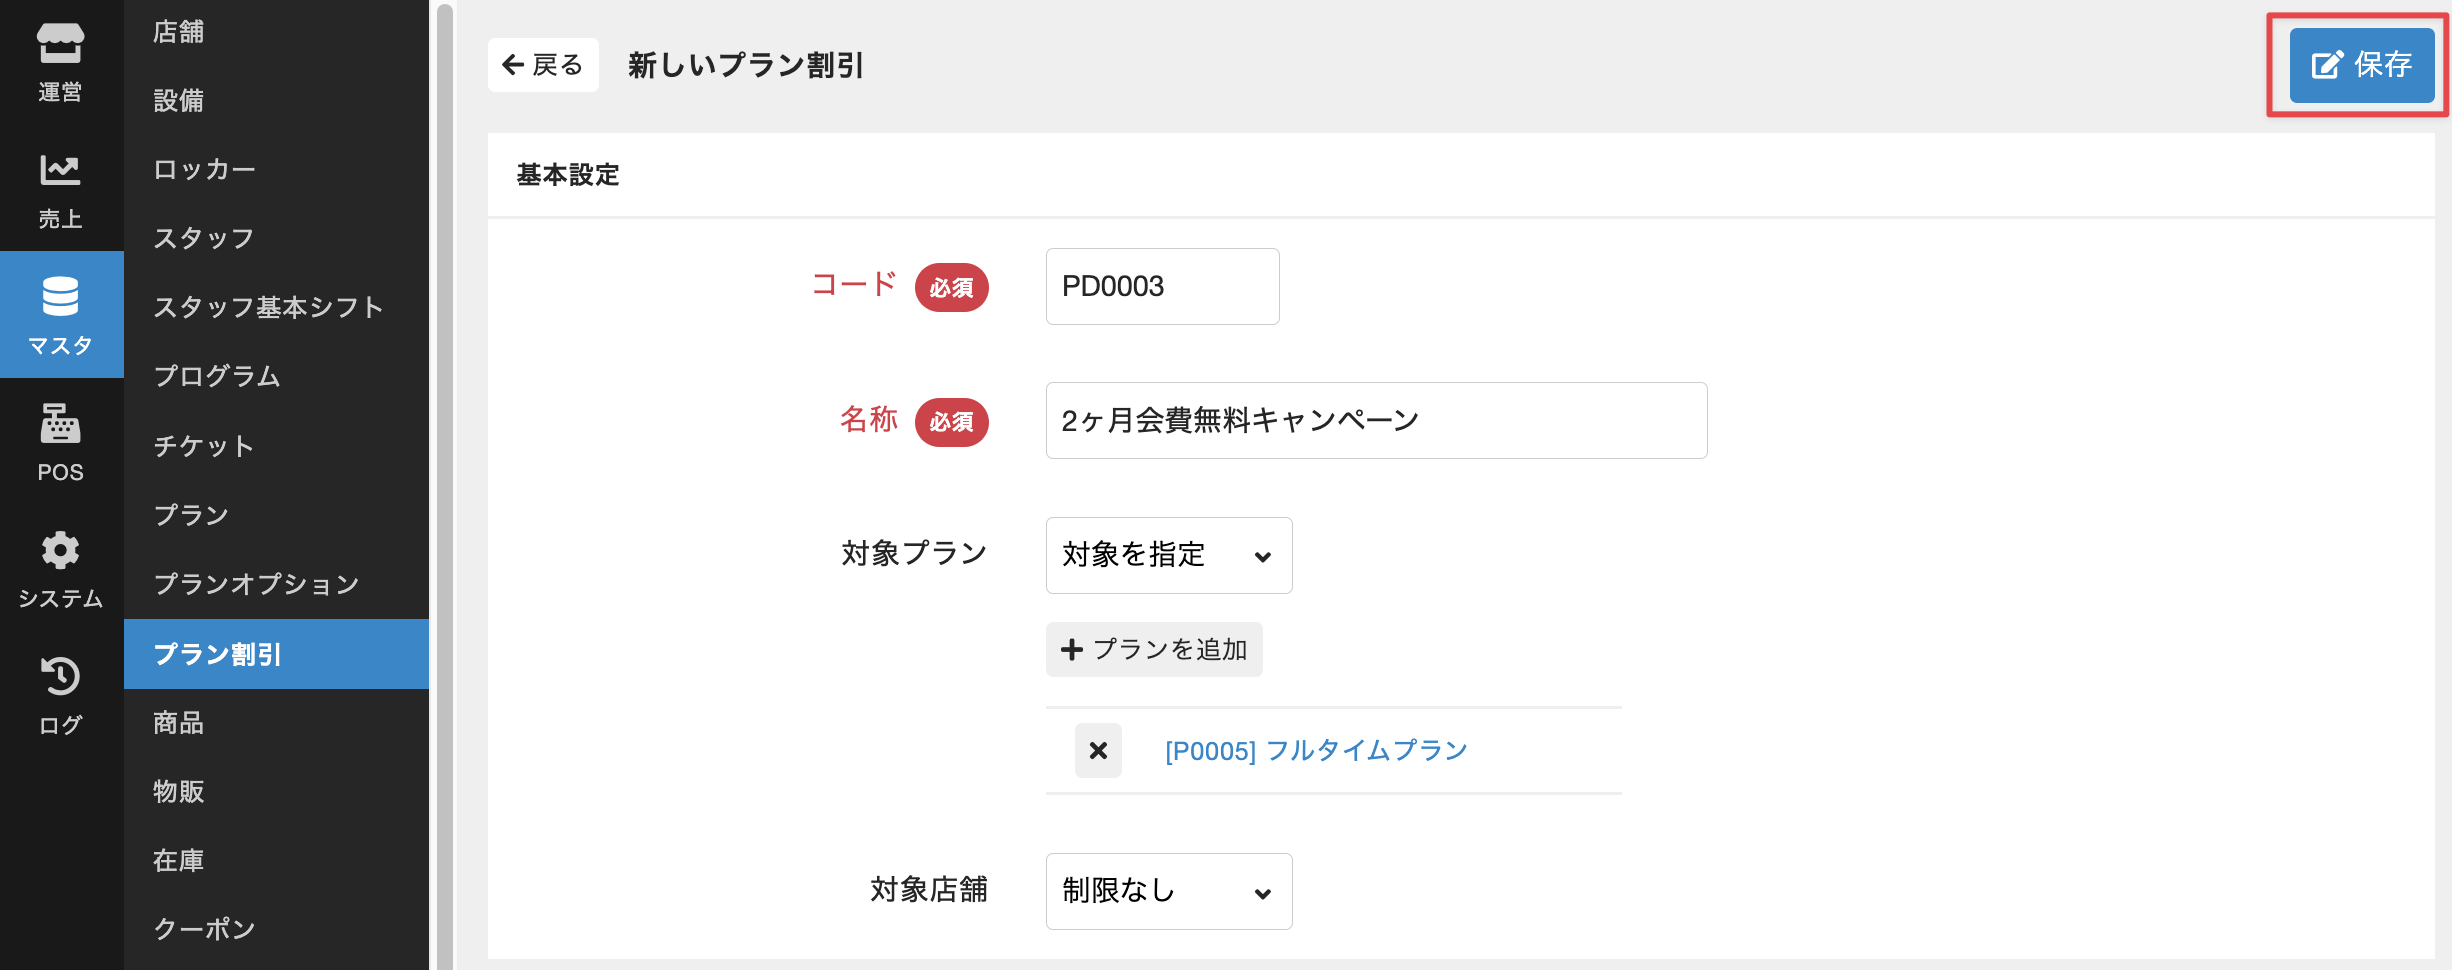Open システム gear settings icon
Image resolution: width=2452 pixels, height=970 pixels.
click(x=60, y=568)
